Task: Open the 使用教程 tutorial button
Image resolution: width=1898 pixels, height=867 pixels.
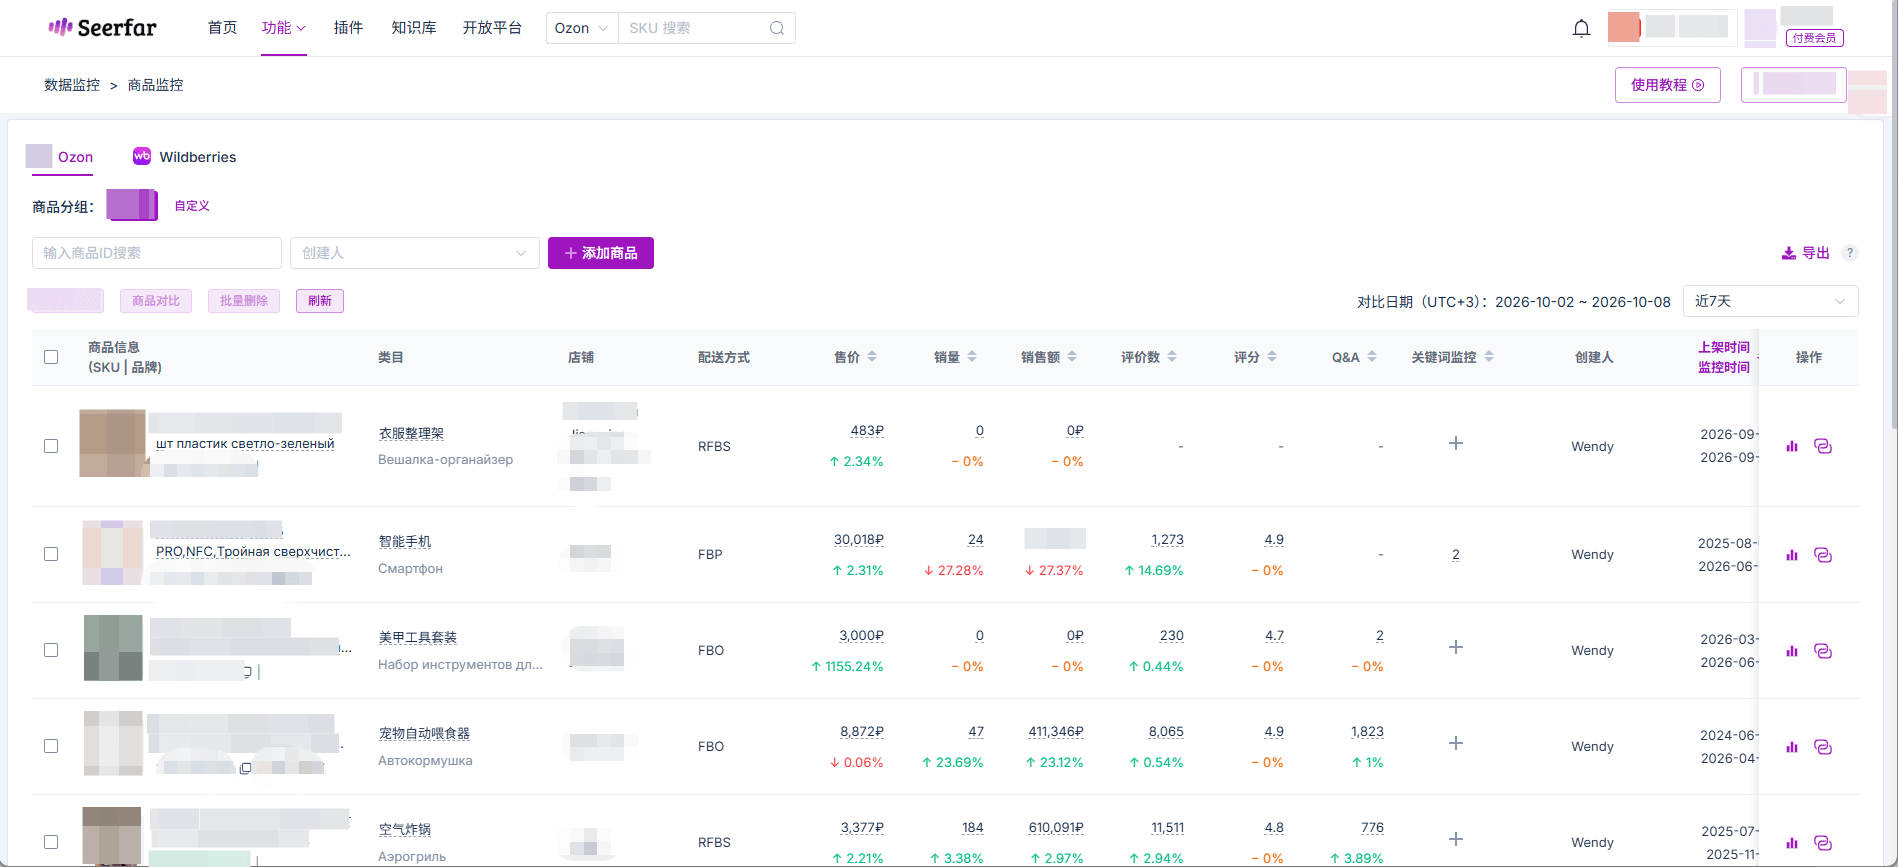Action: pos(1668,85)
